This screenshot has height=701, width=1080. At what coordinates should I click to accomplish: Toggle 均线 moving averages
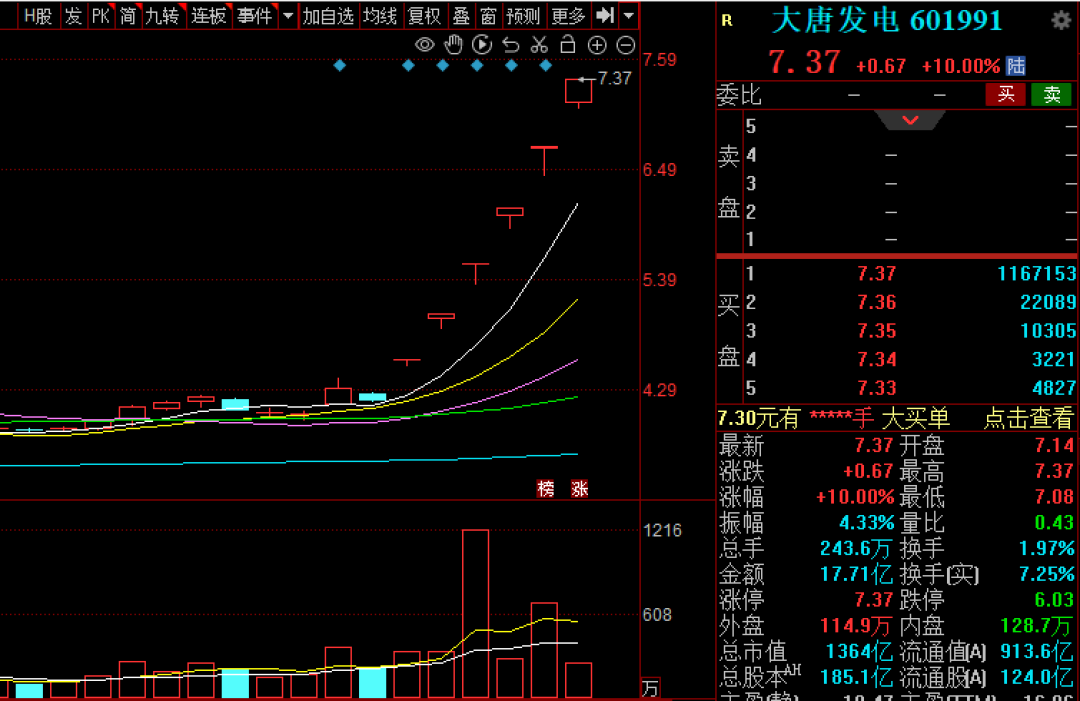pyautogui.click(x=380, y=15)
